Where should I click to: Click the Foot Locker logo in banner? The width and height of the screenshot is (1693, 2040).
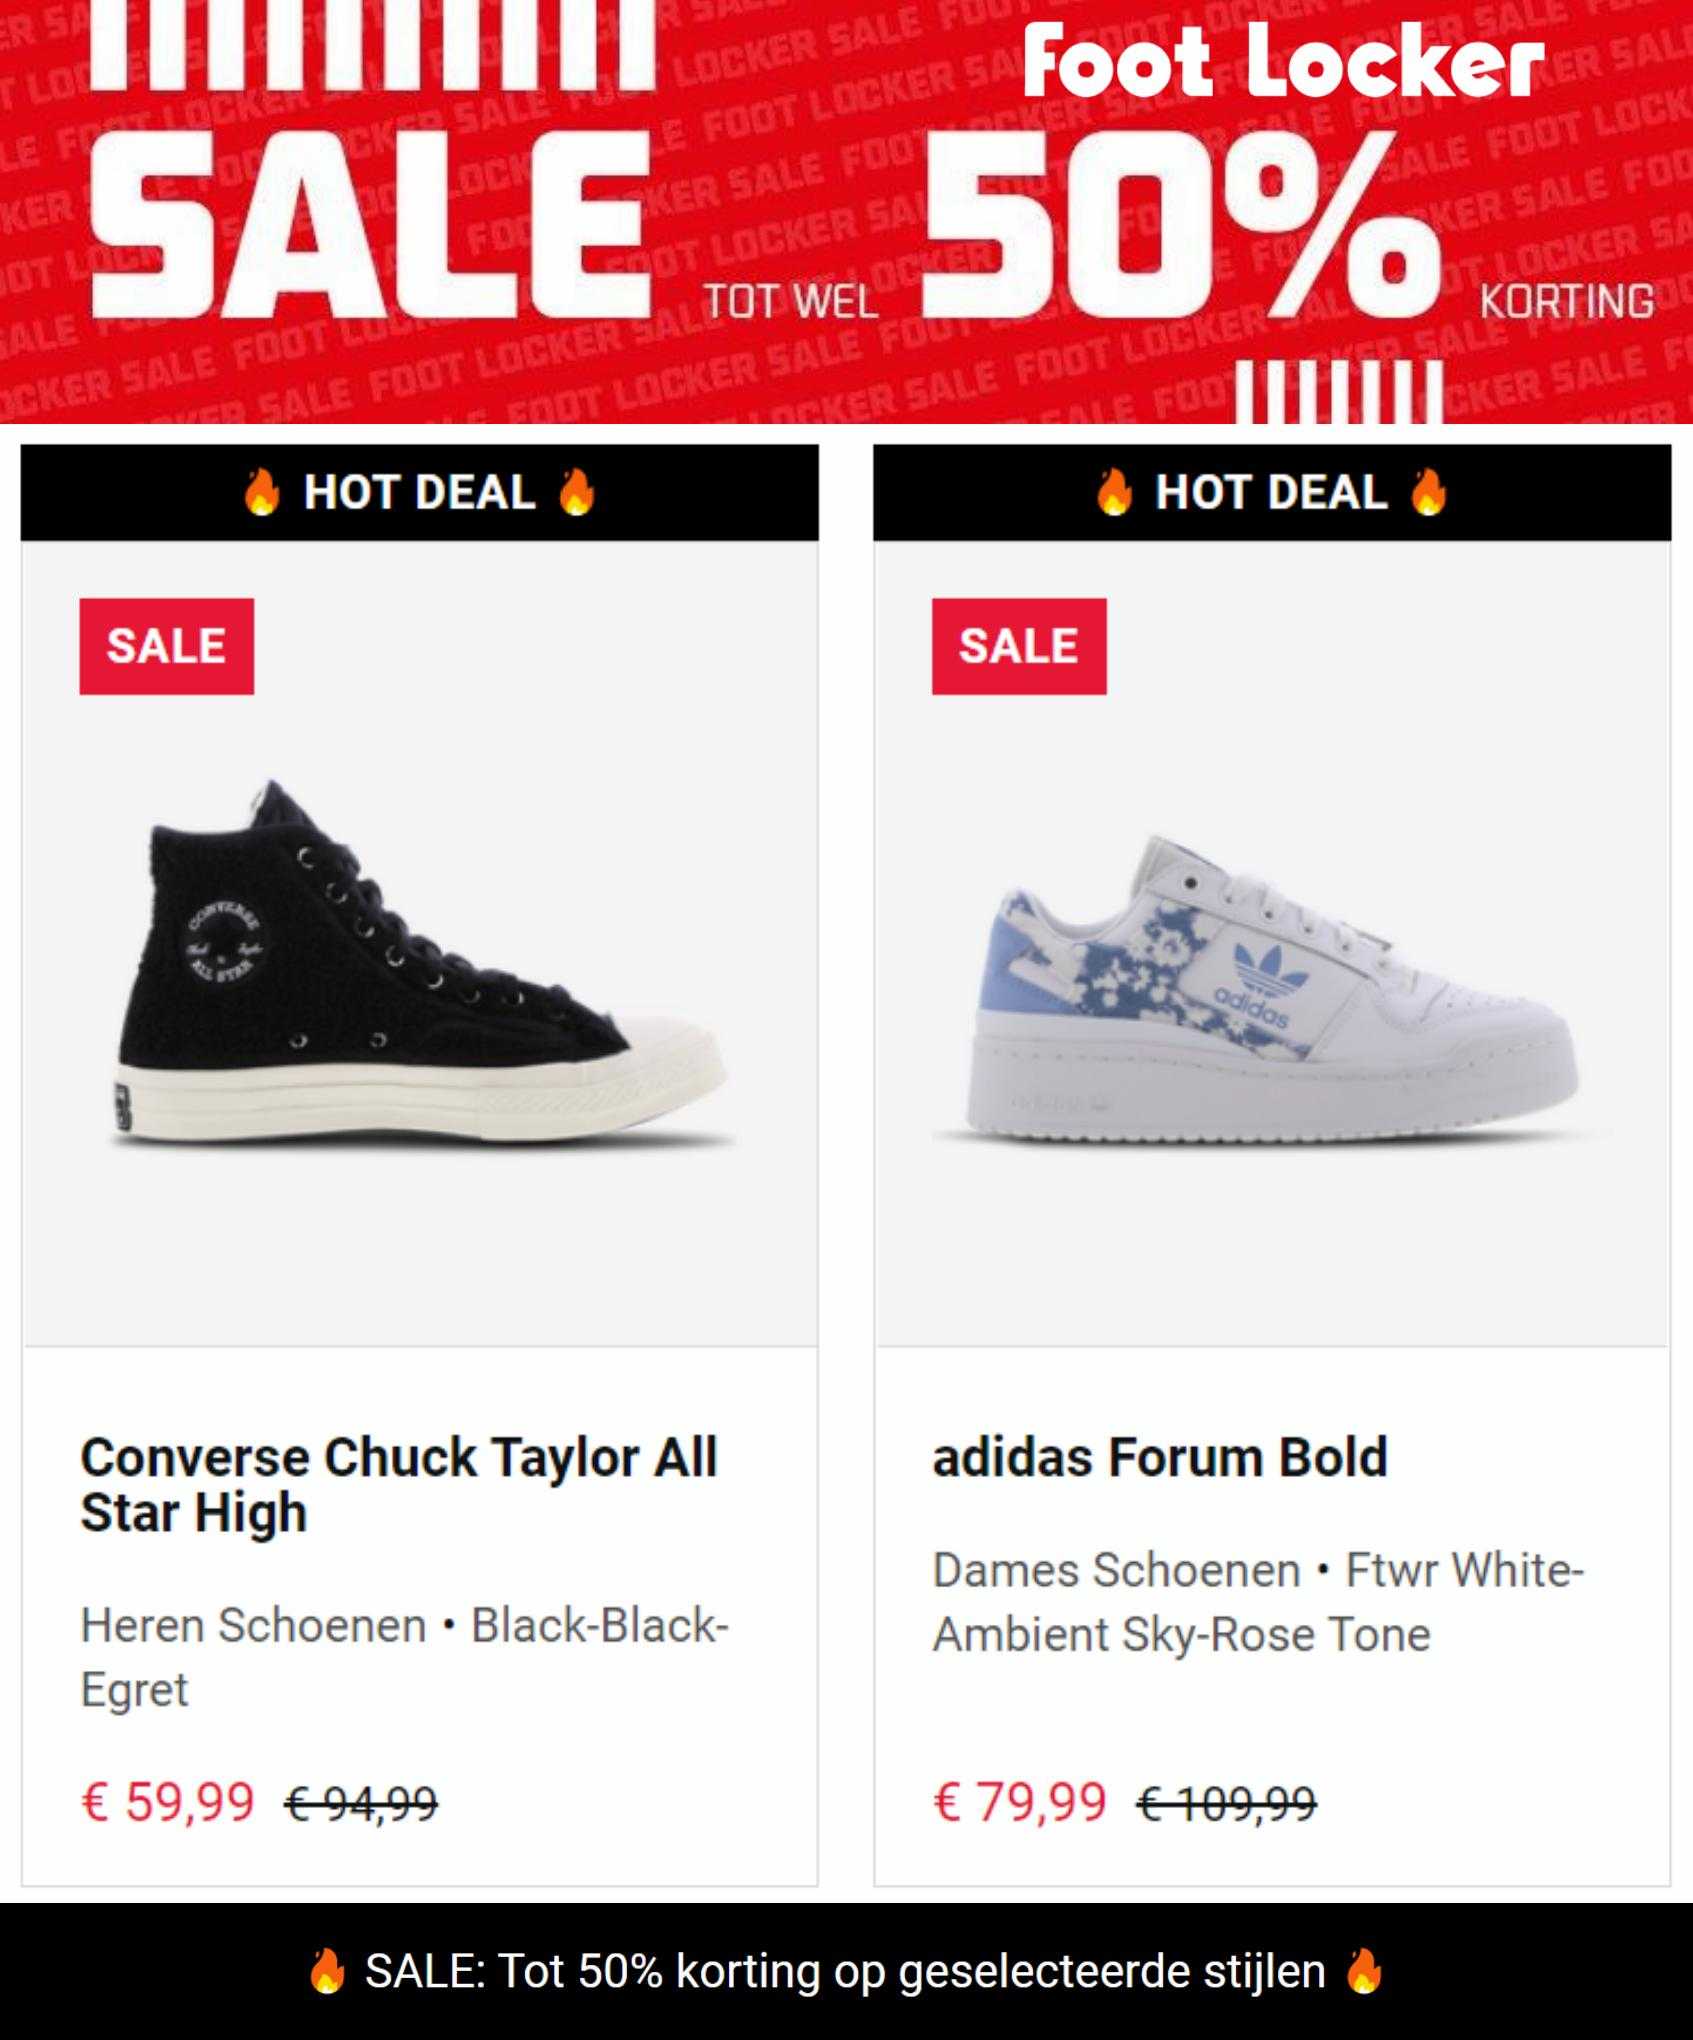[1284, 64]
